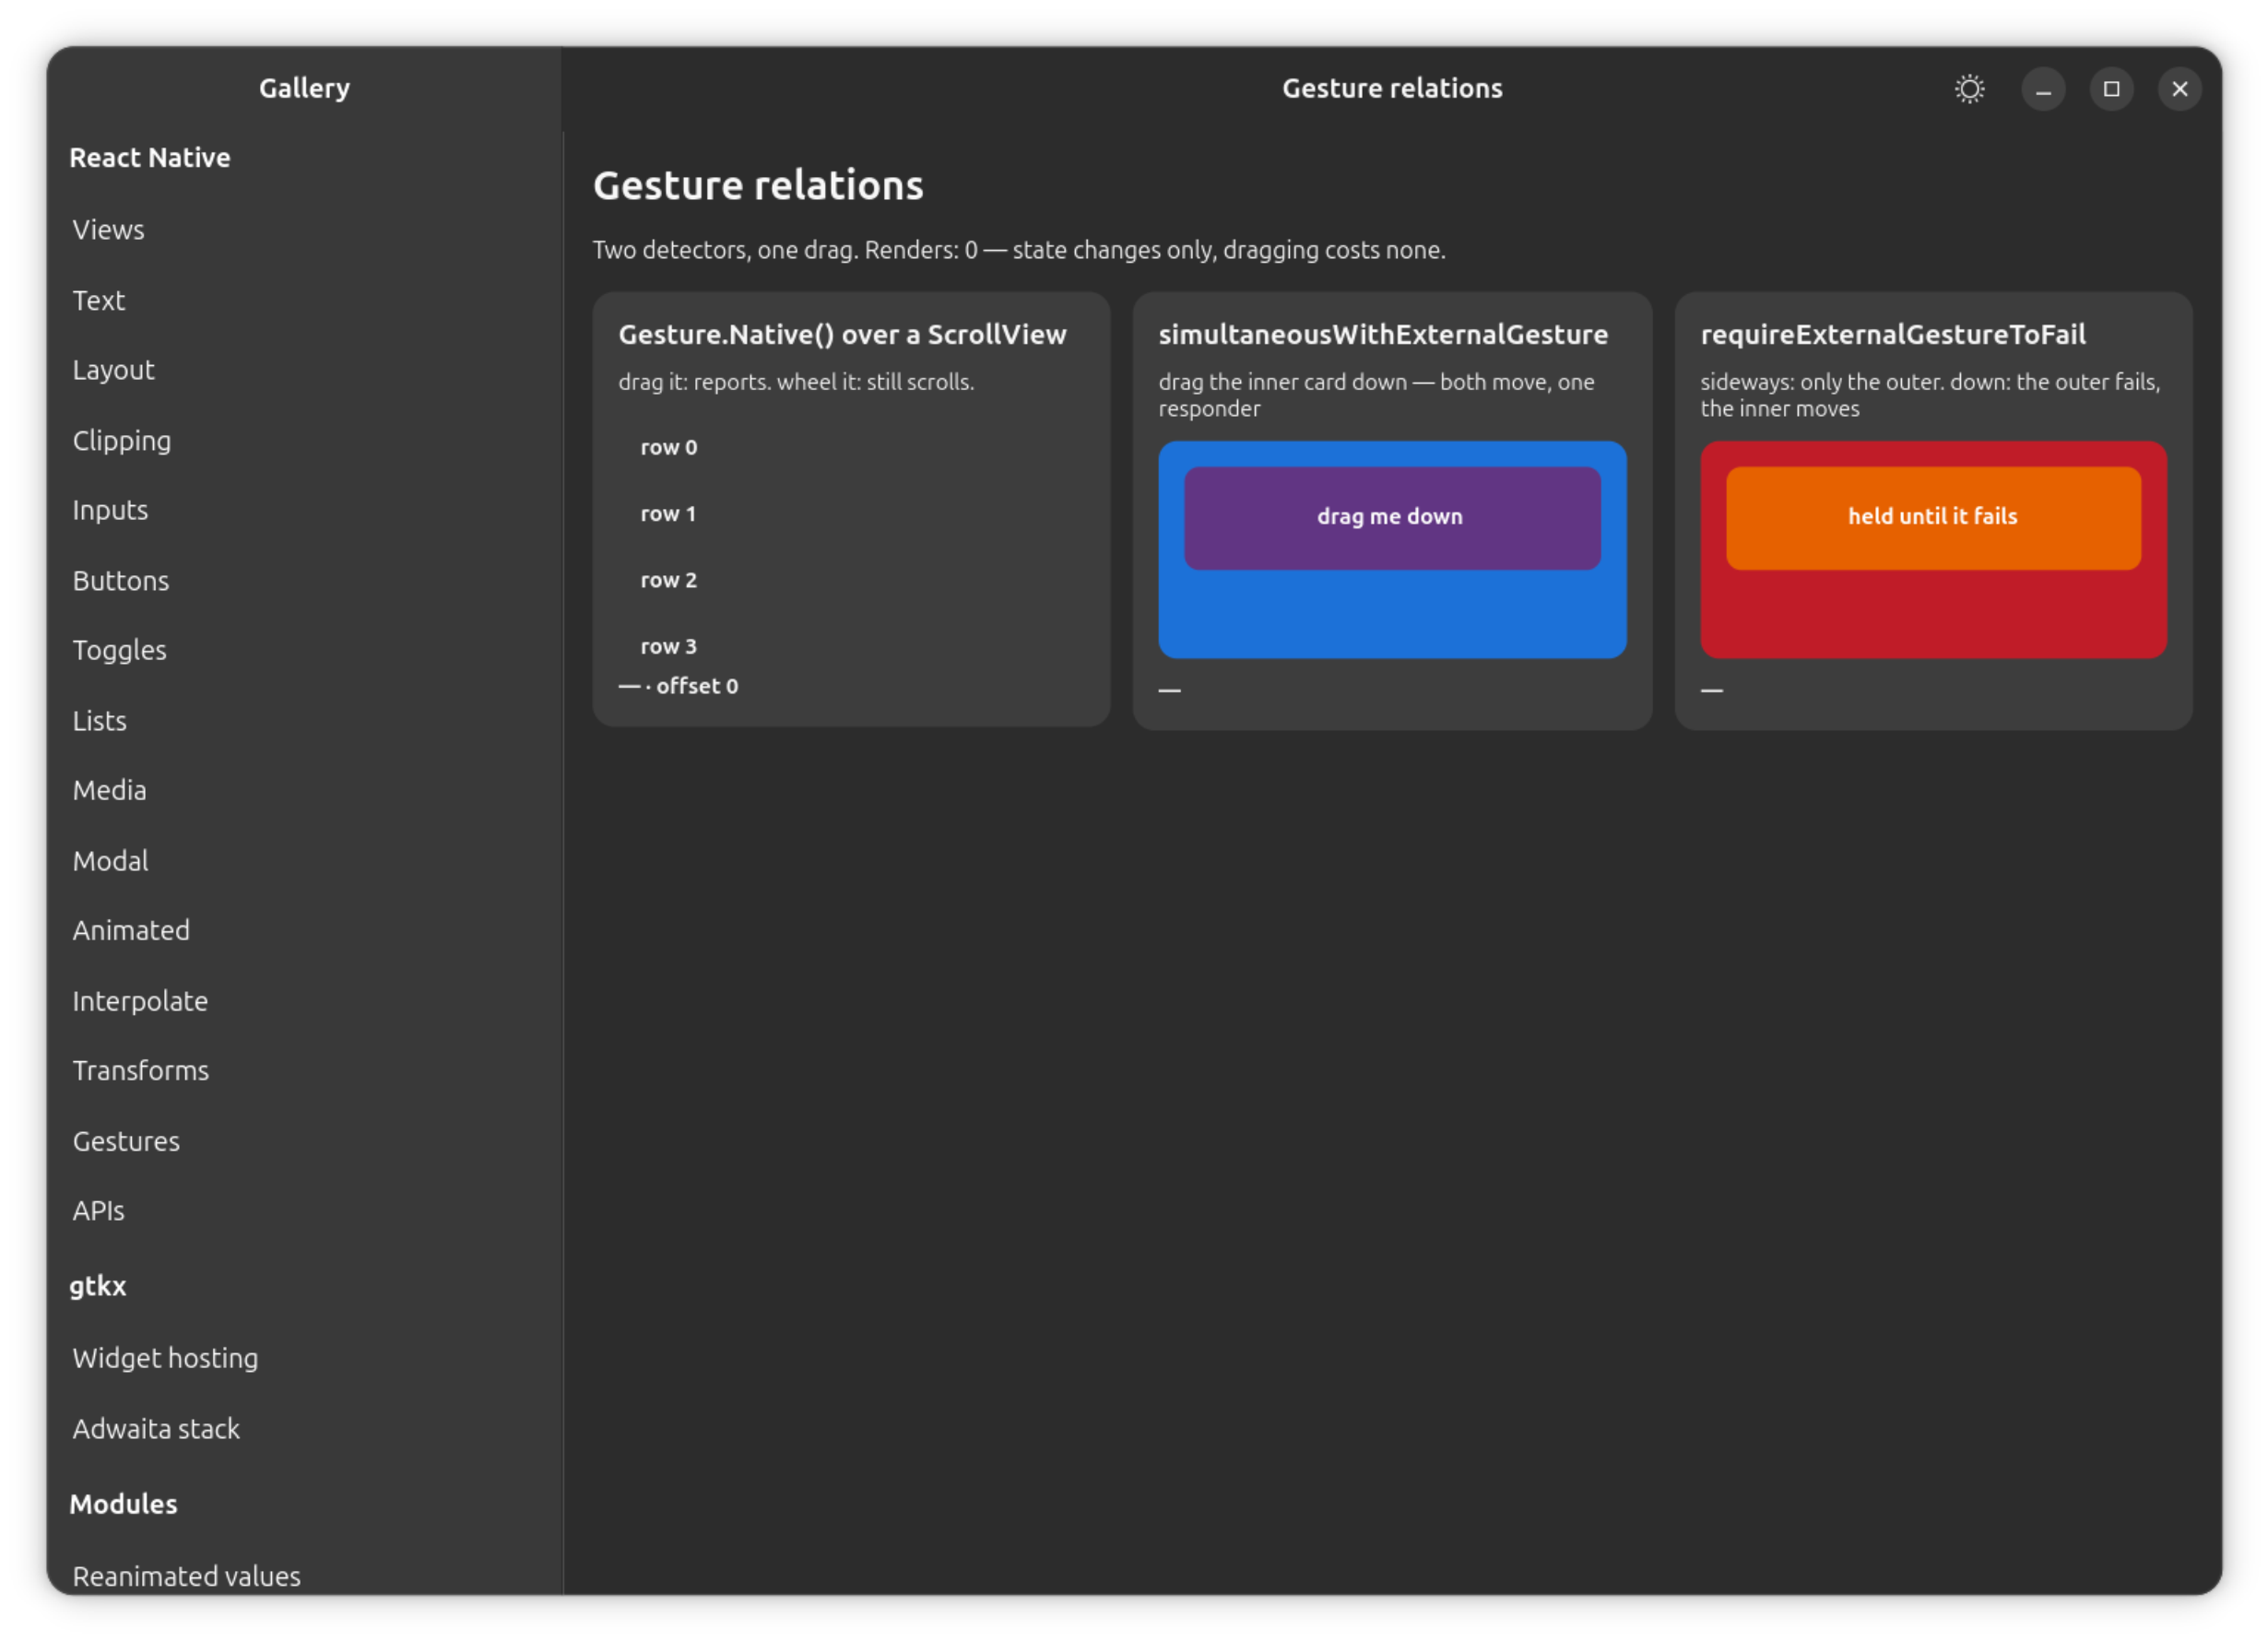The height and width of the screenshot is (1641, 2268).
Task: Select the Modal sidebar item
Action: (x=304, y=860)
